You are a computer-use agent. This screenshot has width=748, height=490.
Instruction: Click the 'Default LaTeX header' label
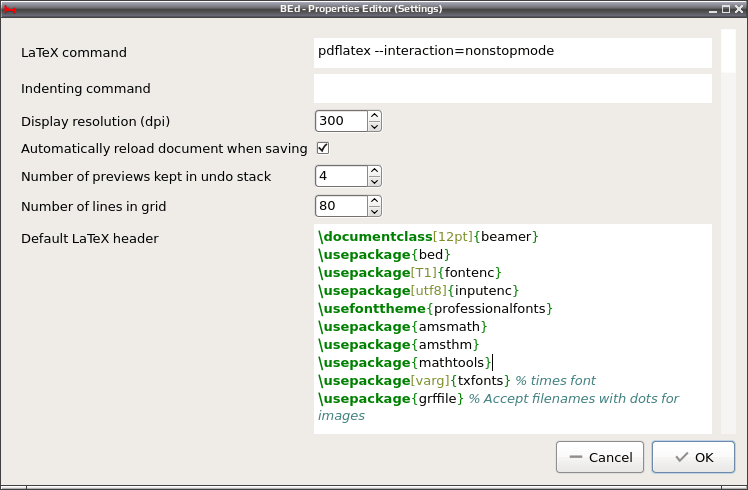pos(90,239)
